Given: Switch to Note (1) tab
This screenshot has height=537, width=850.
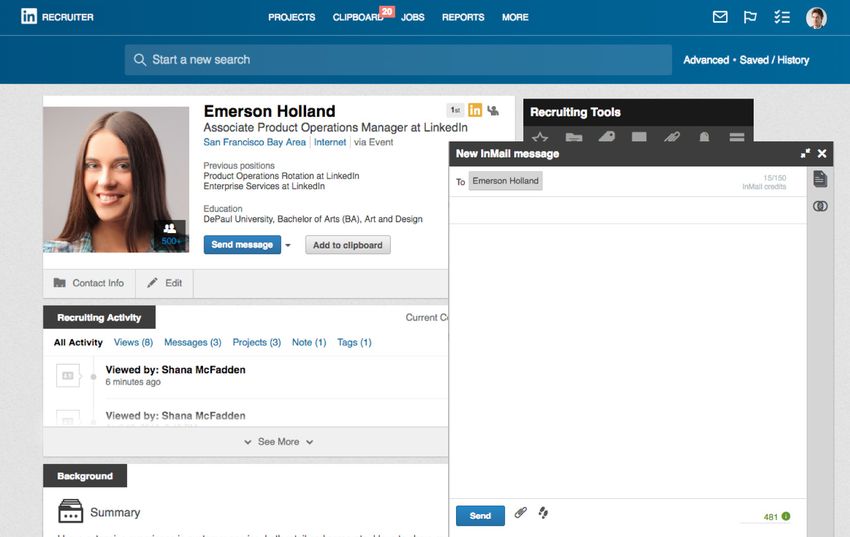Looking at the screenshot, I should (309, 342).
